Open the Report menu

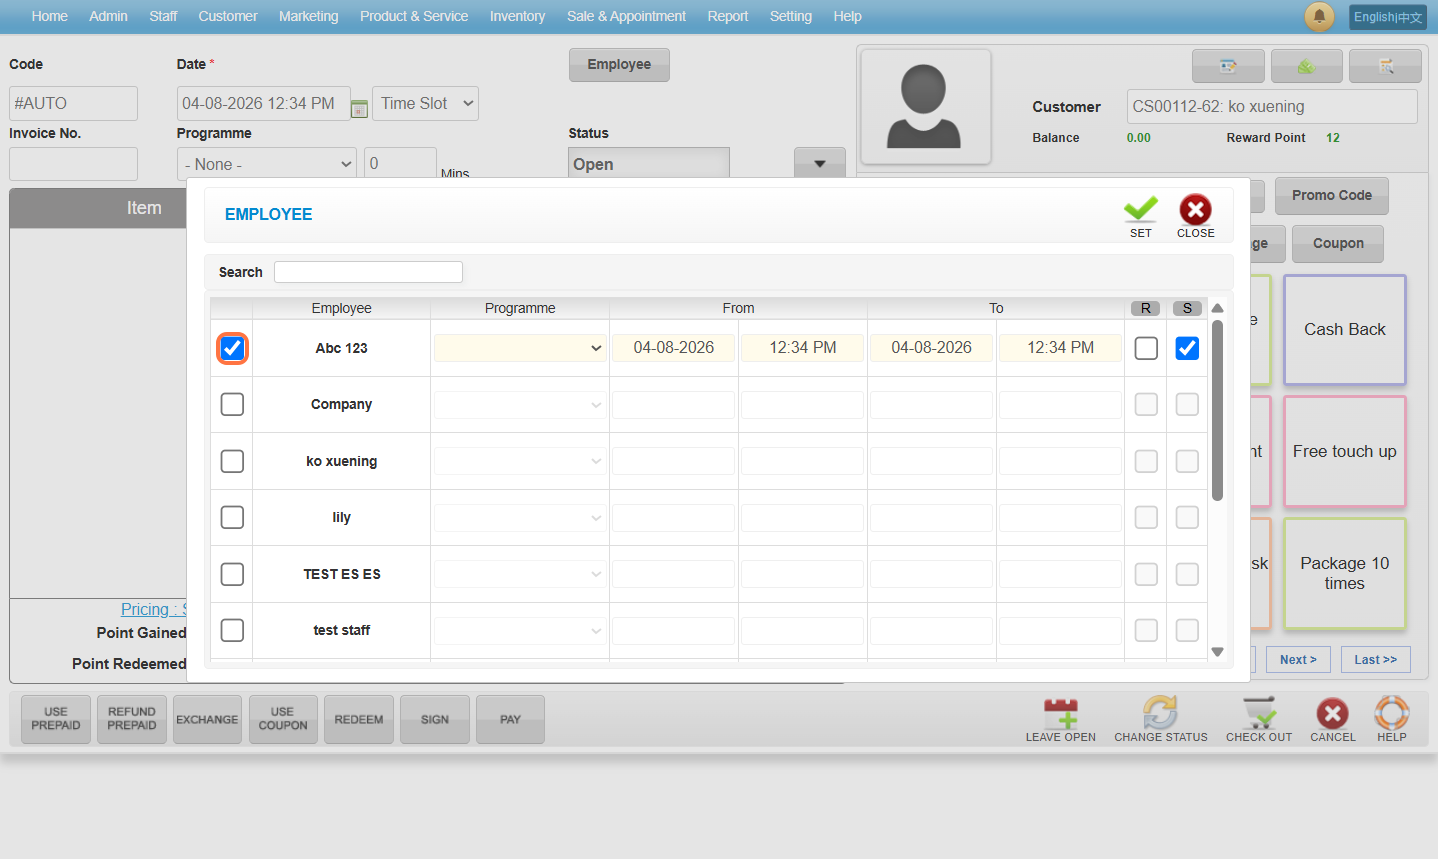point(728,16)
